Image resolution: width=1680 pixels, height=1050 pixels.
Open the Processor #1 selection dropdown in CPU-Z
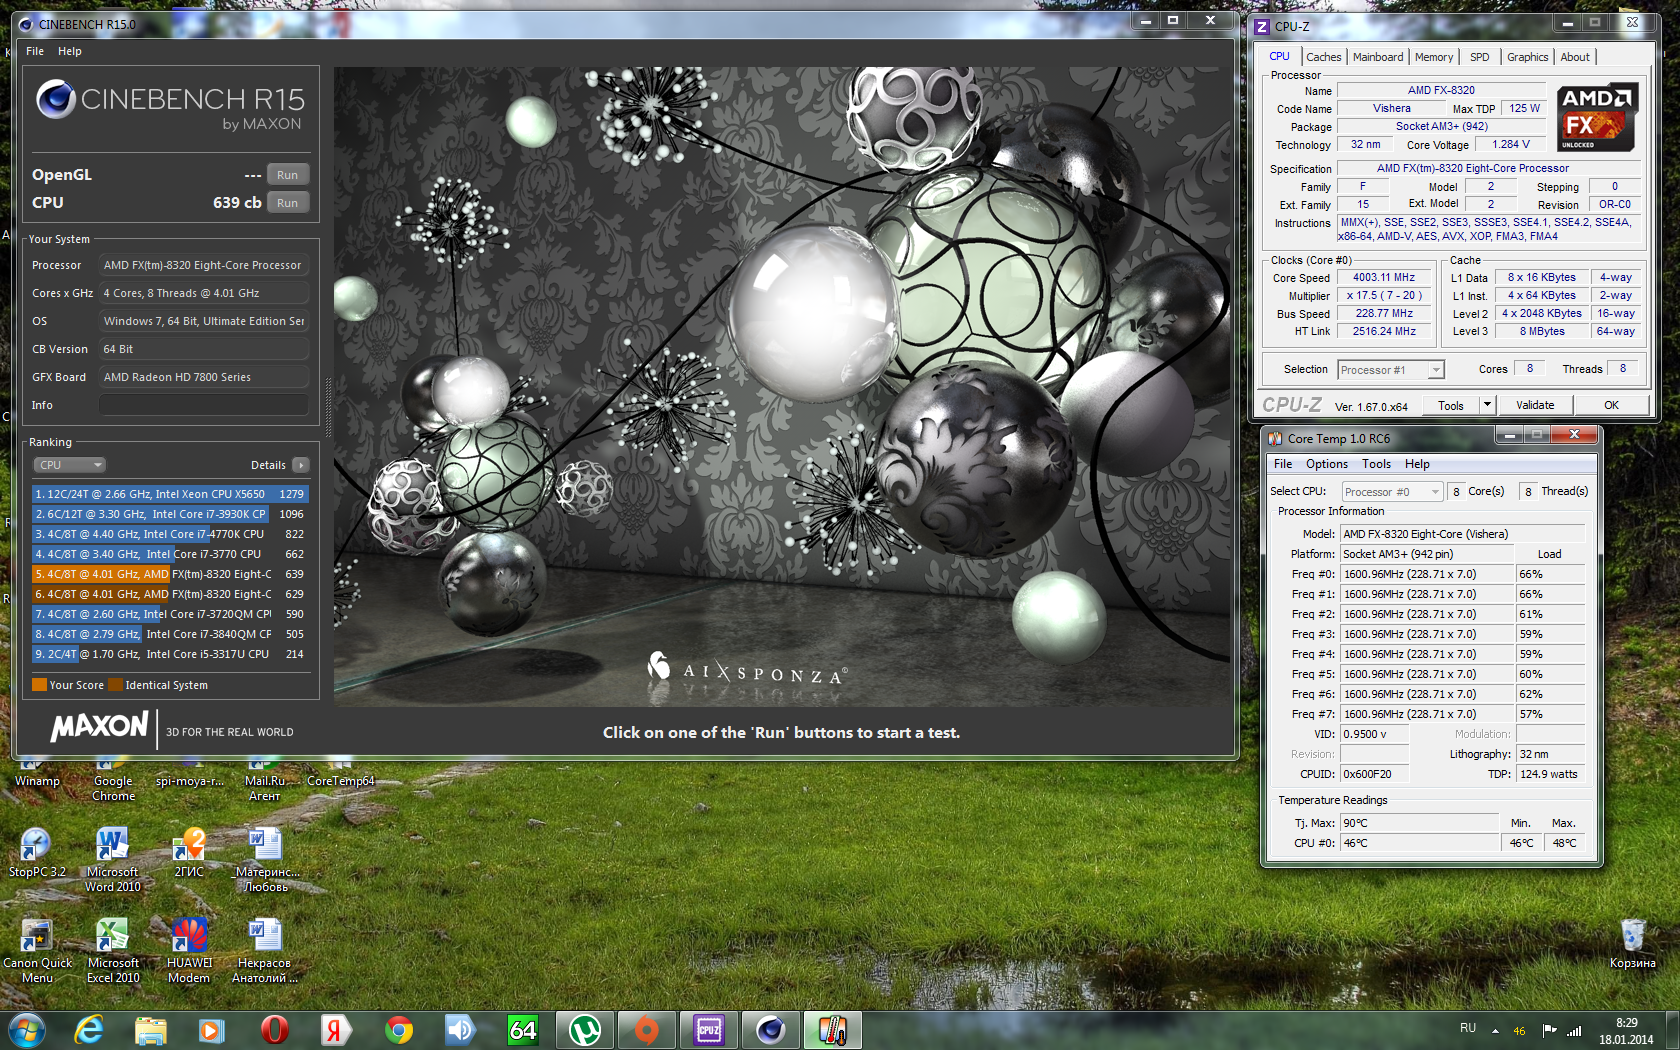point(1391,370)
